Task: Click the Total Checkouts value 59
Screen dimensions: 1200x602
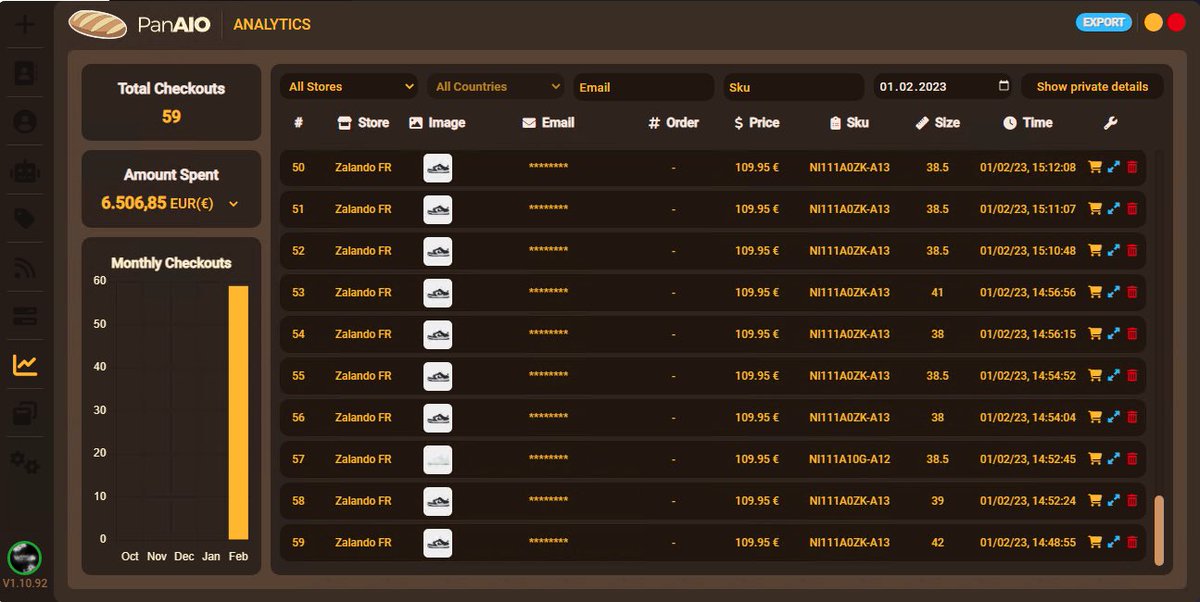Action: pyautogui.click(x=171, y=117)
